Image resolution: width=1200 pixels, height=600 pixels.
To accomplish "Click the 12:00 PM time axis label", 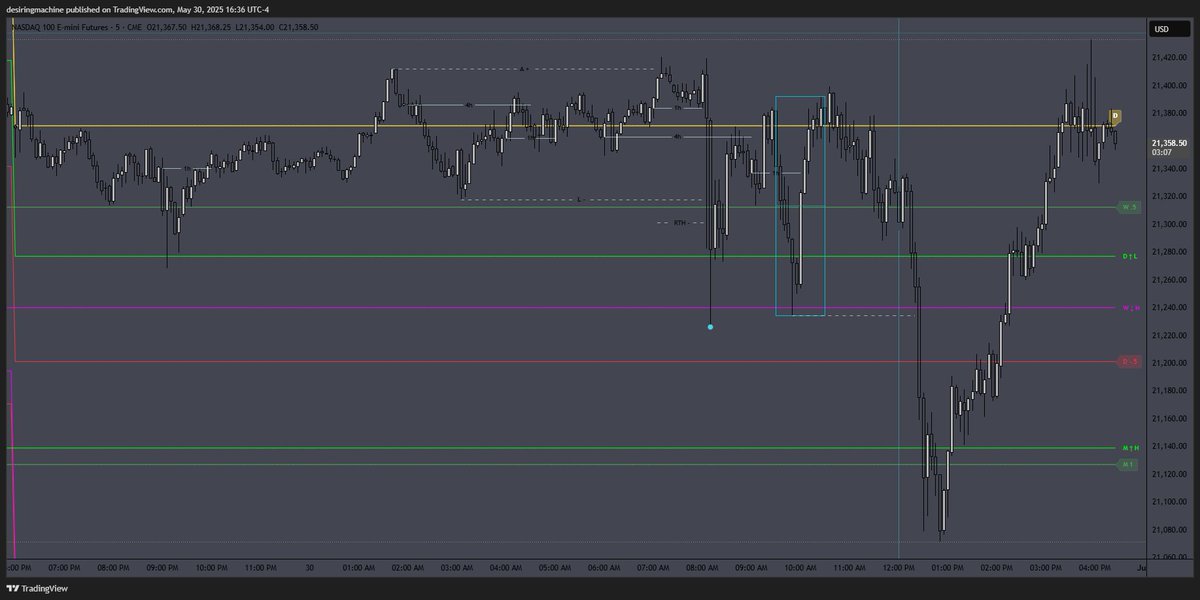I will (898, 568).
